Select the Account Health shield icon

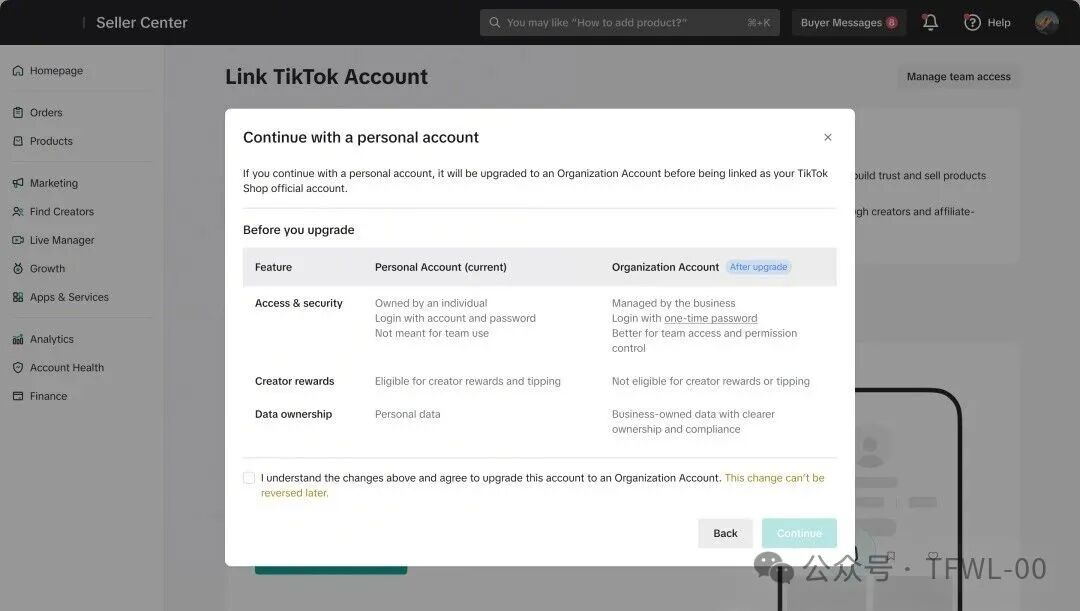18,368
